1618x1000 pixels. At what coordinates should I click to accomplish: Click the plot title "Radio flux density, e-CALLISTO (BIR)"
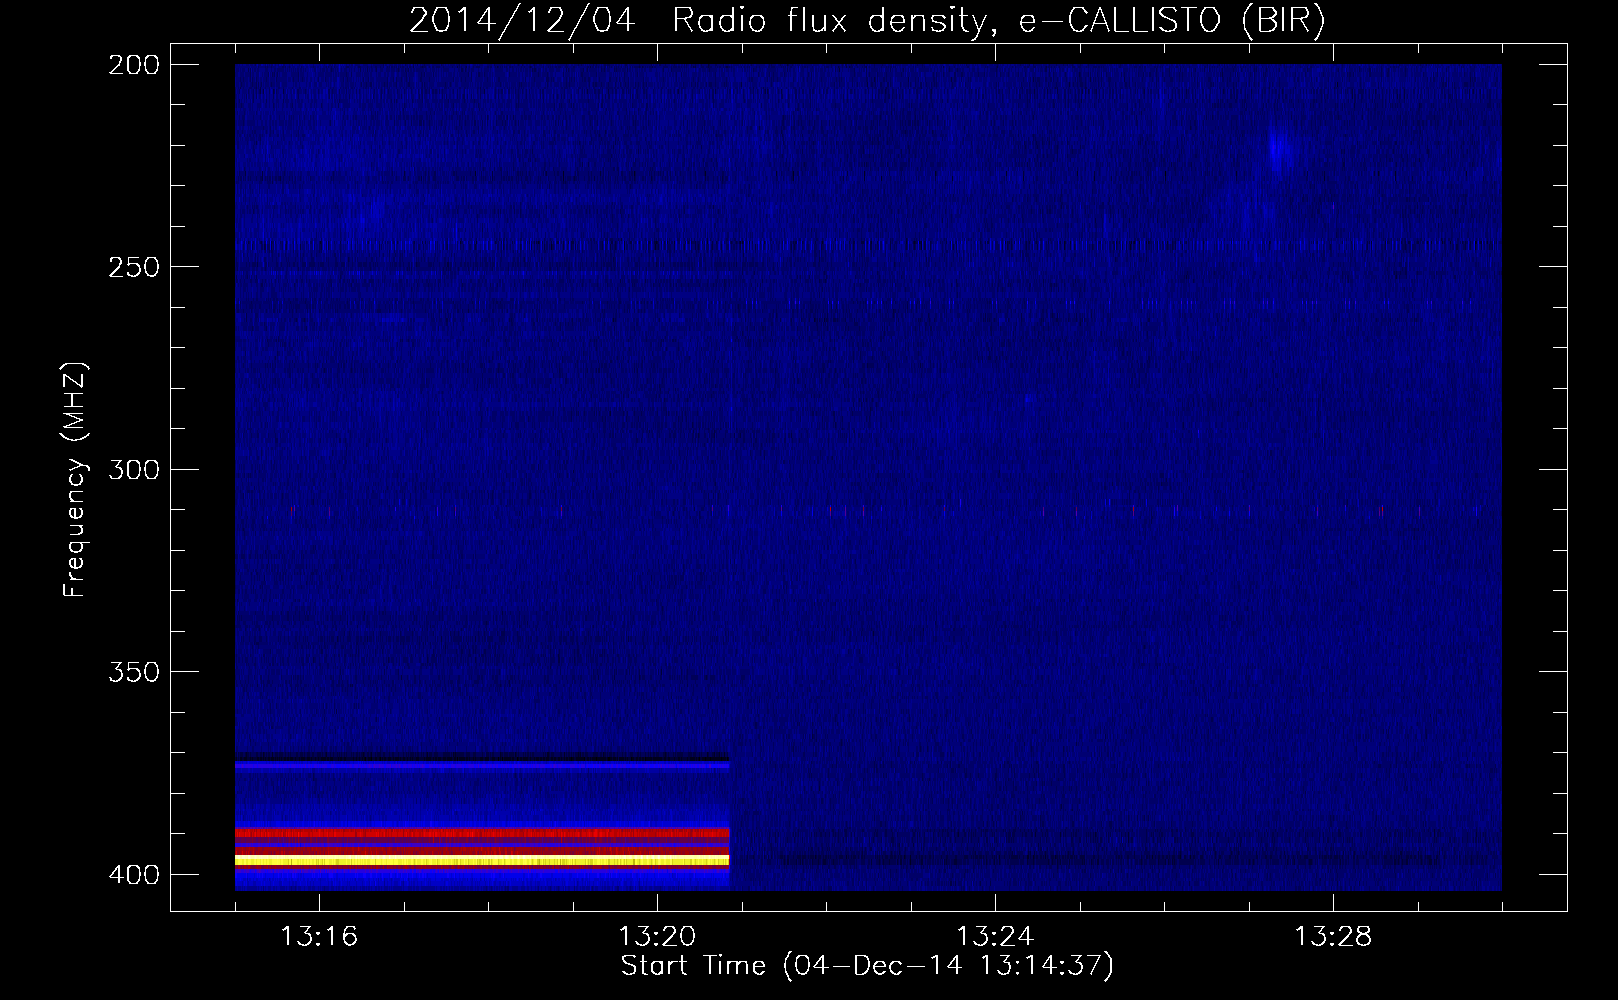(999, 21)
